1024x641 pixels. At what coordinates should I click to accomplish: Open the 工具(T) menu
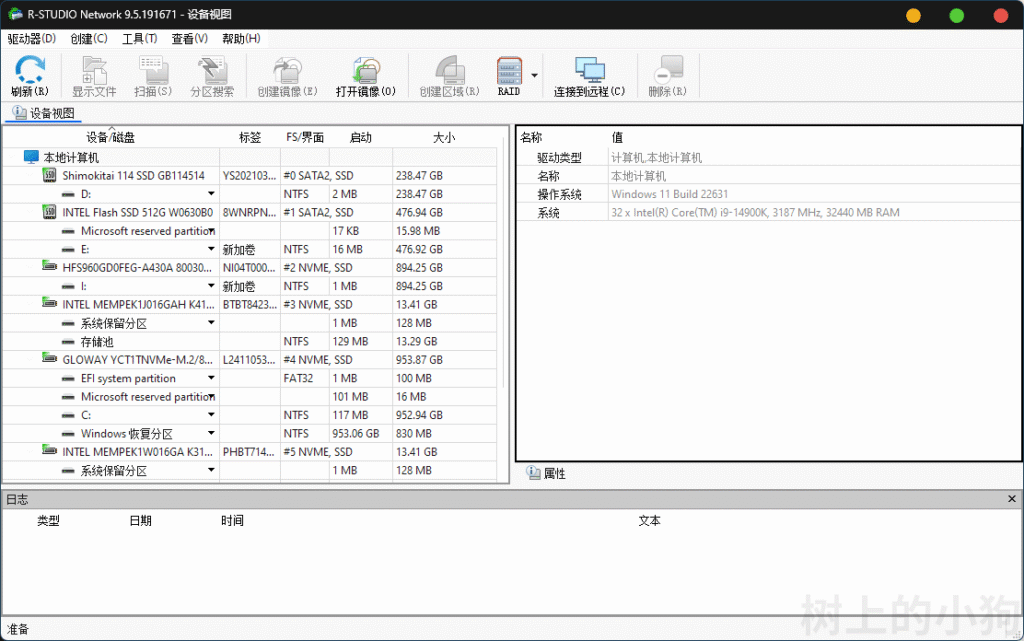click(x=139, y=39)
